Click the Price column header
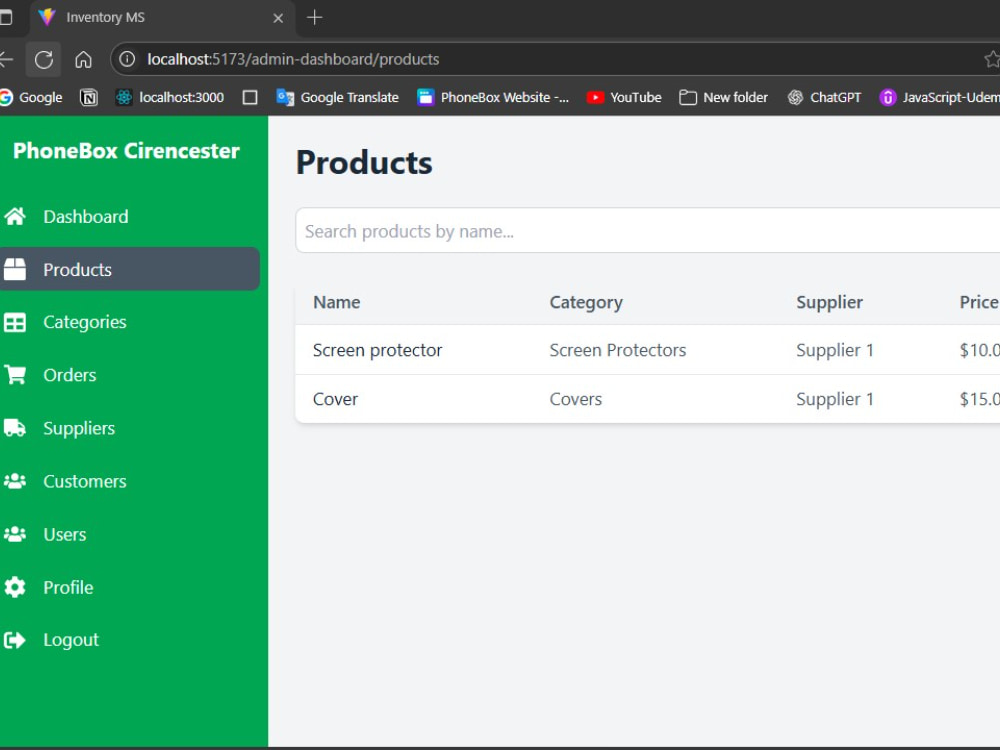Image resolution: width=1000 pixels, height=750 pixels. [979, 302]
